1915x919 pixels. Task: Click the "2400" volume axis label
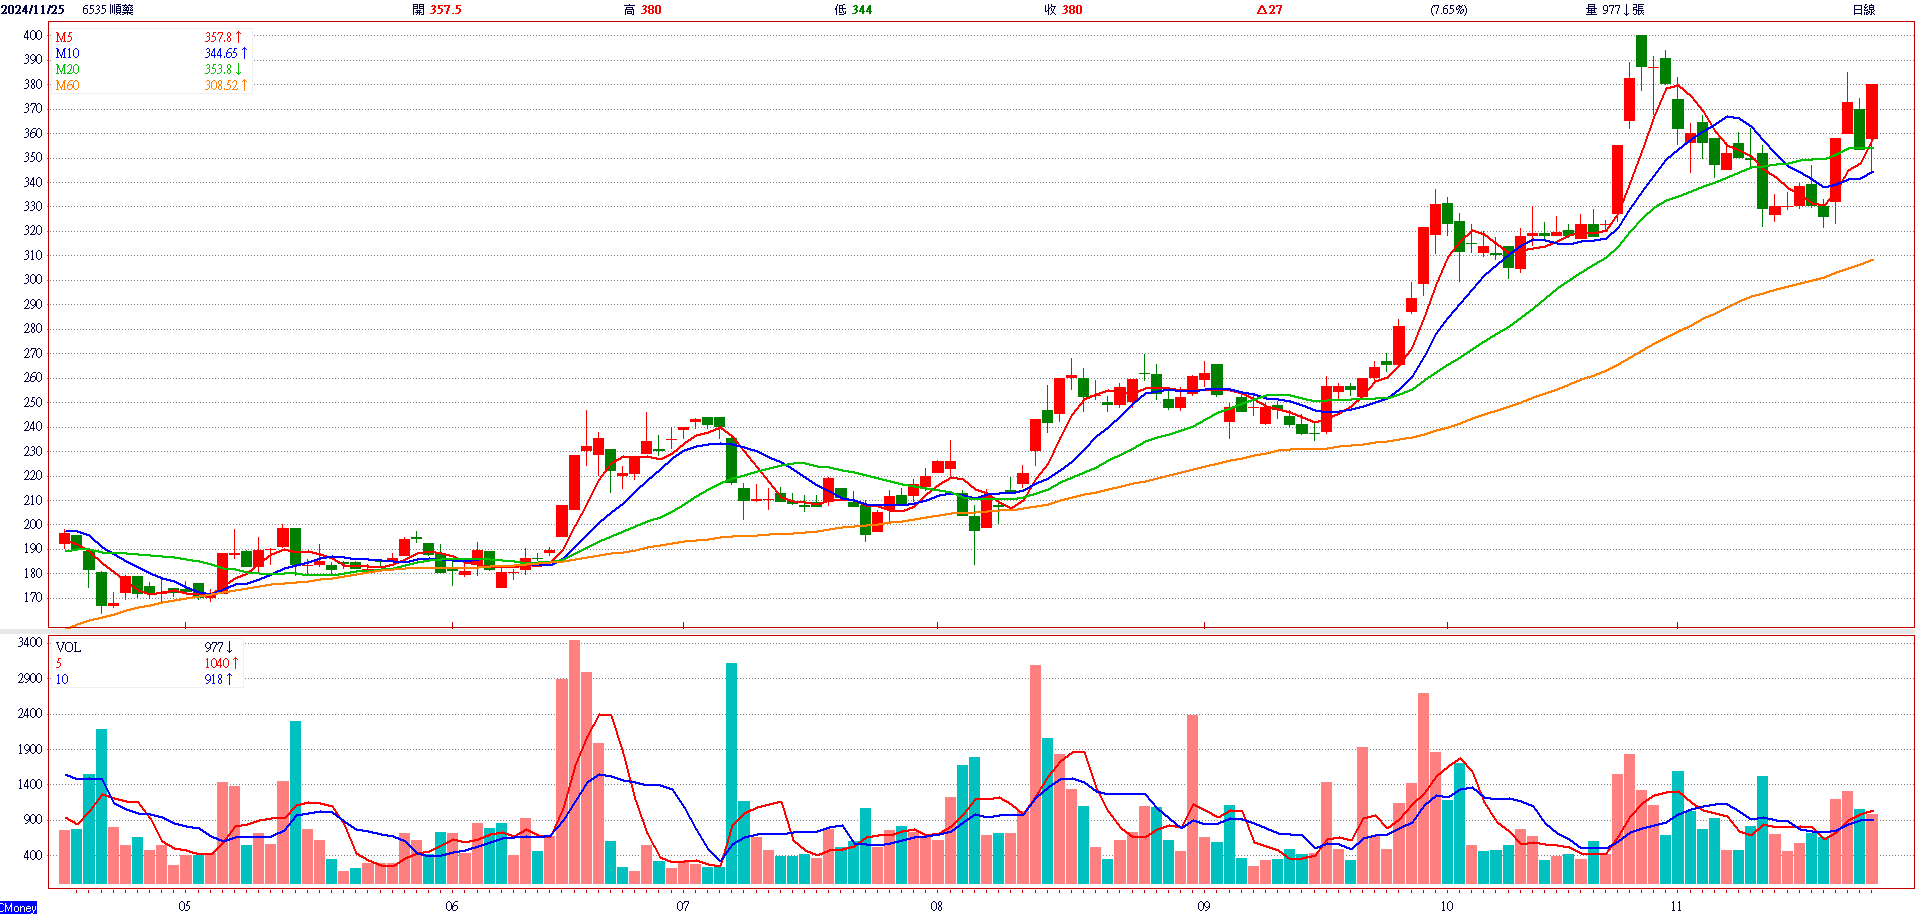point(30,713)
